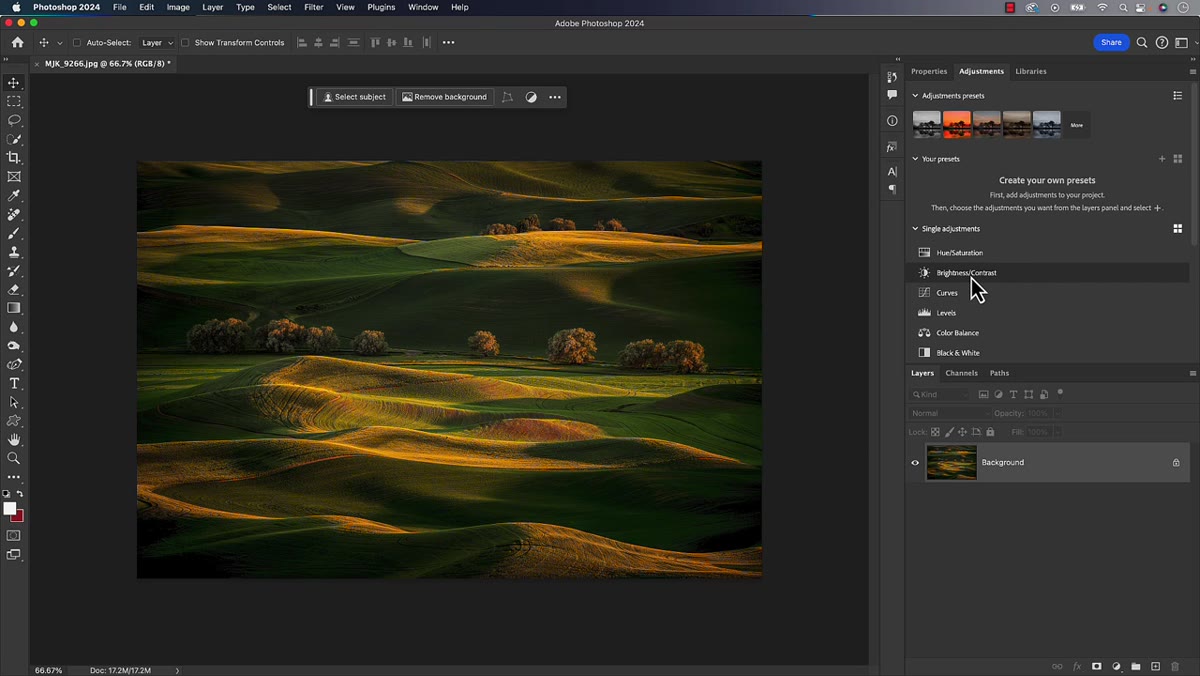Select the Clone Stamp tool
1200x676 pixels.
tap(14, 252)
